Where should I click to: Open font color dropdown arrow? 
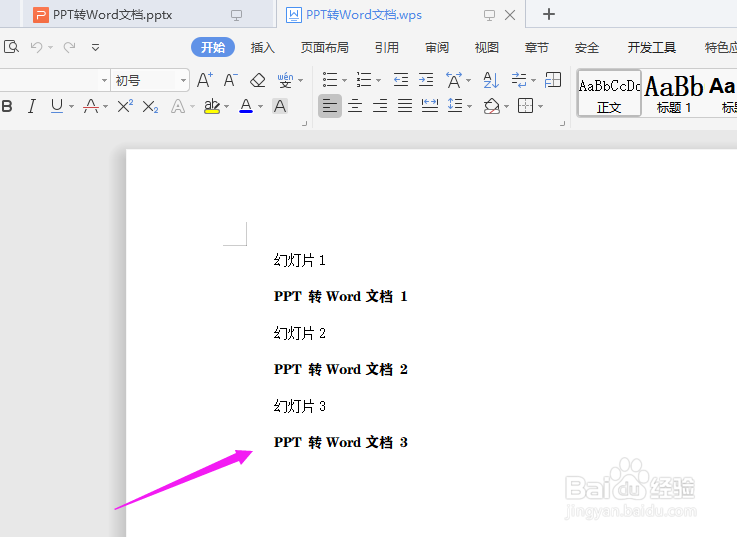260,107
